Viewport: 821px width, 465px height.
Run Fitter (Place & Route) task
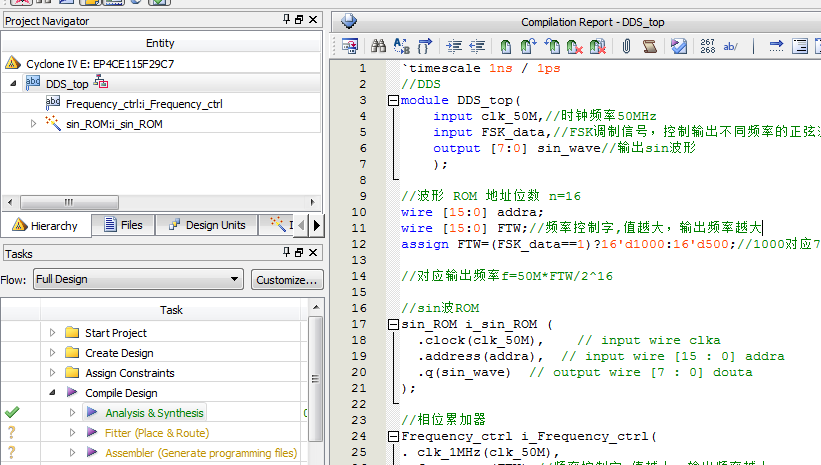tap(157, 433)
